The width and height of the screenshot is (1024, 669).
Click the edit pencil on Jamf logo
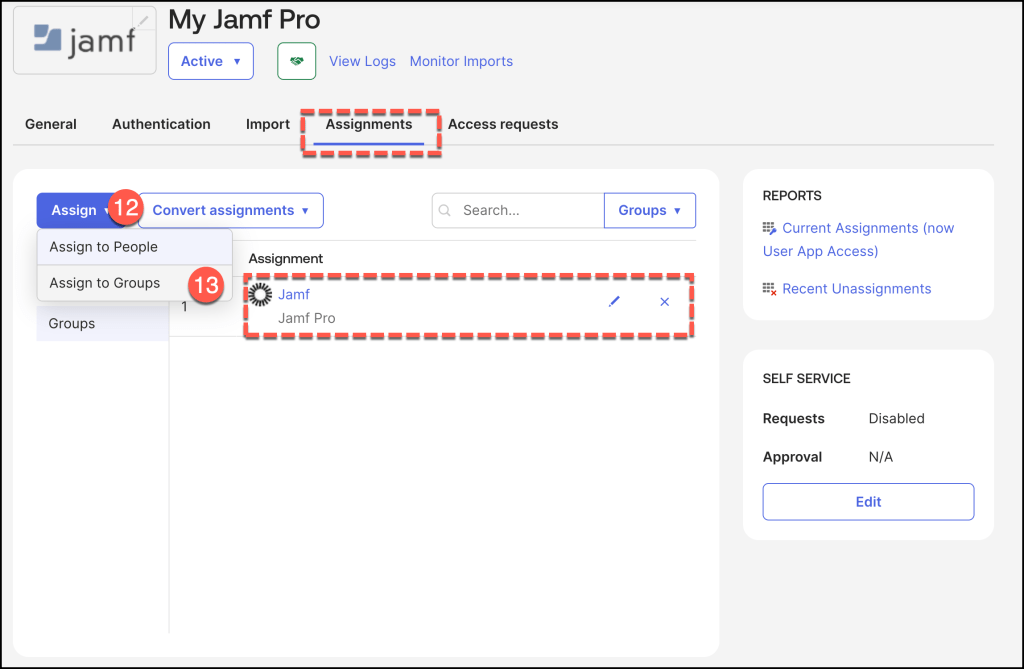tap(144, 20)
